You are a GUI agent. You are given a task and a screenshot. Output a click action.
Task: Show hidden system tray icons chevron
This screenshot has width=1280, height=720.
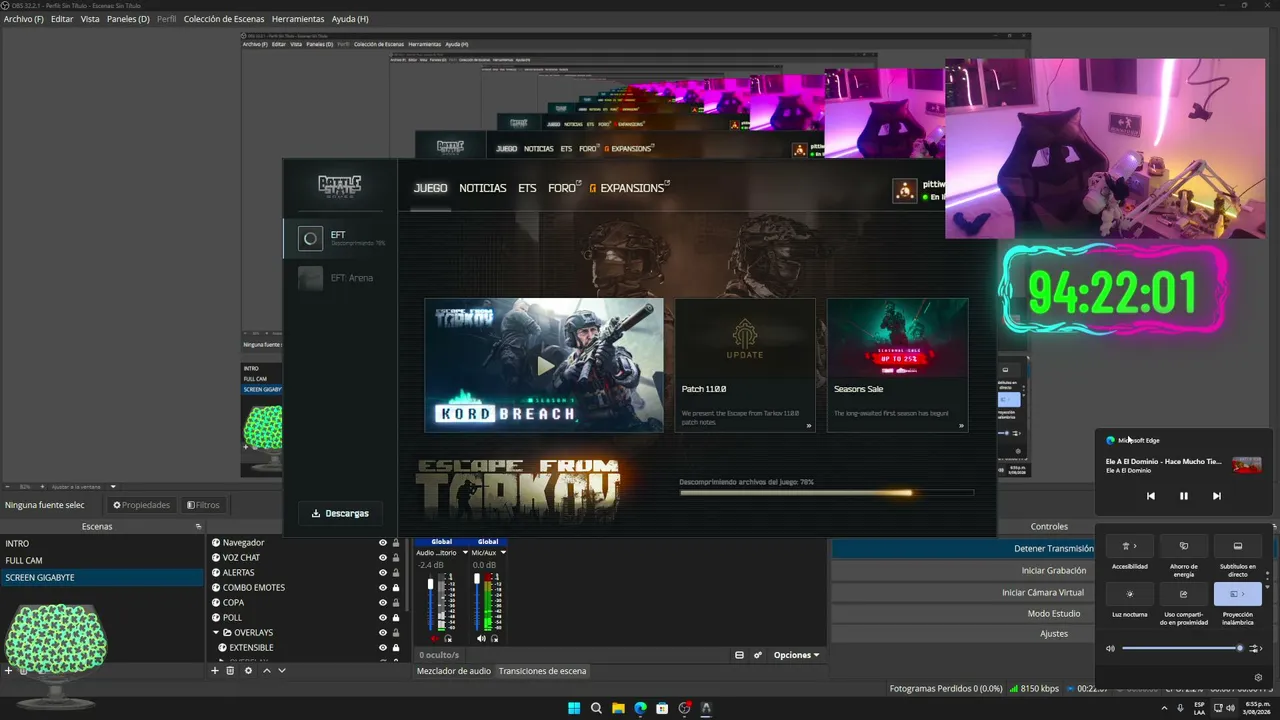point(1165,708)
